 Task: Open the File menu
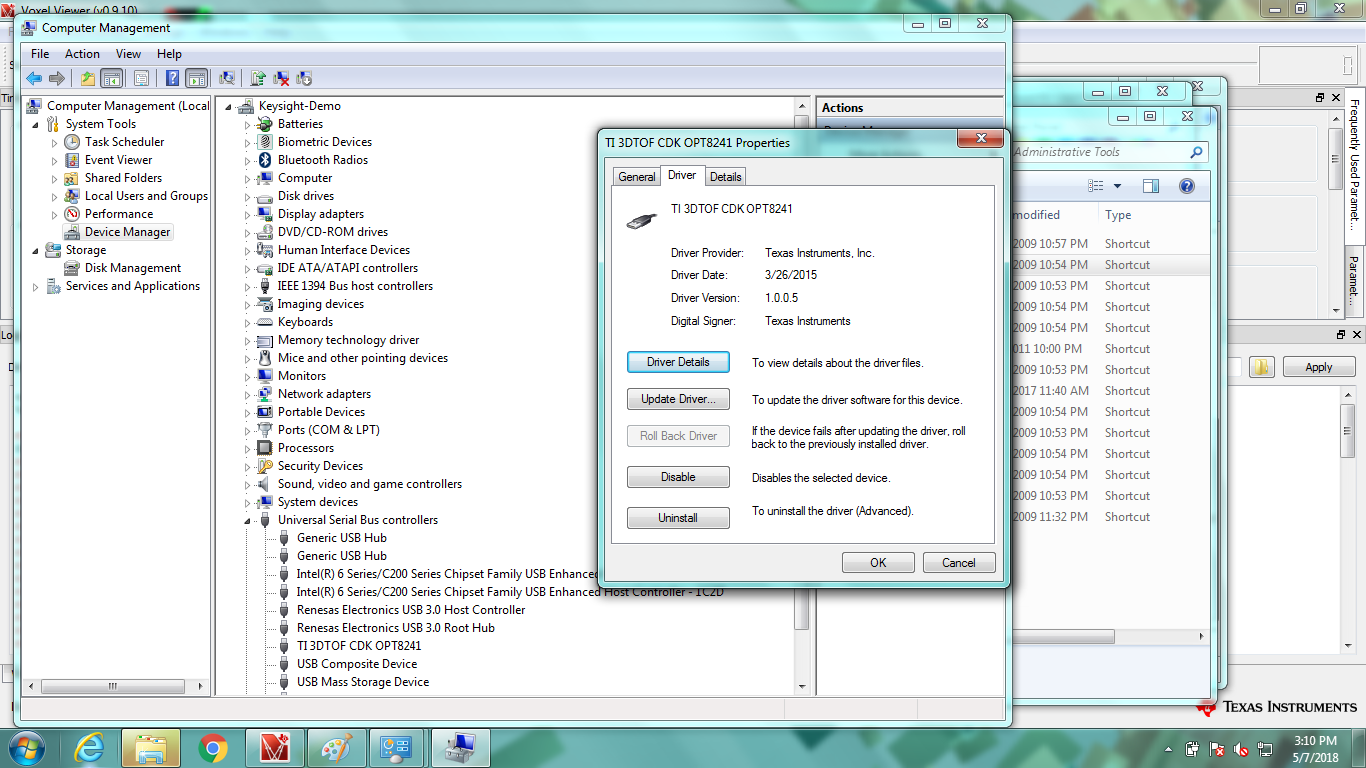[x=40, y=54]
